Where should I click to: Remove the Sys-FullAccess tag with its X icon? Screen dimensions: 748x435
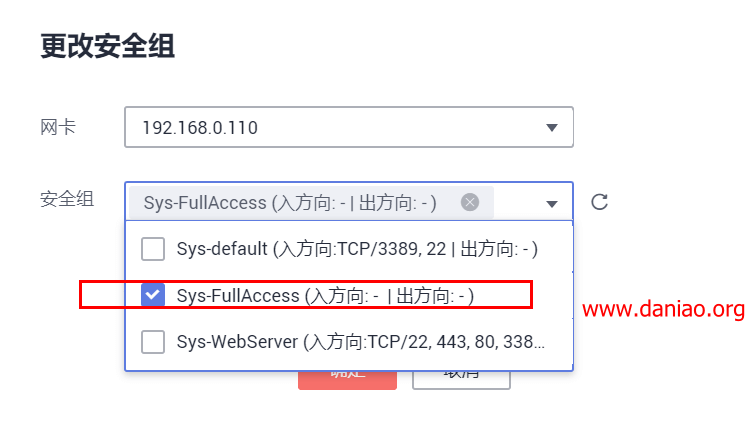click(x=470, y=202)
